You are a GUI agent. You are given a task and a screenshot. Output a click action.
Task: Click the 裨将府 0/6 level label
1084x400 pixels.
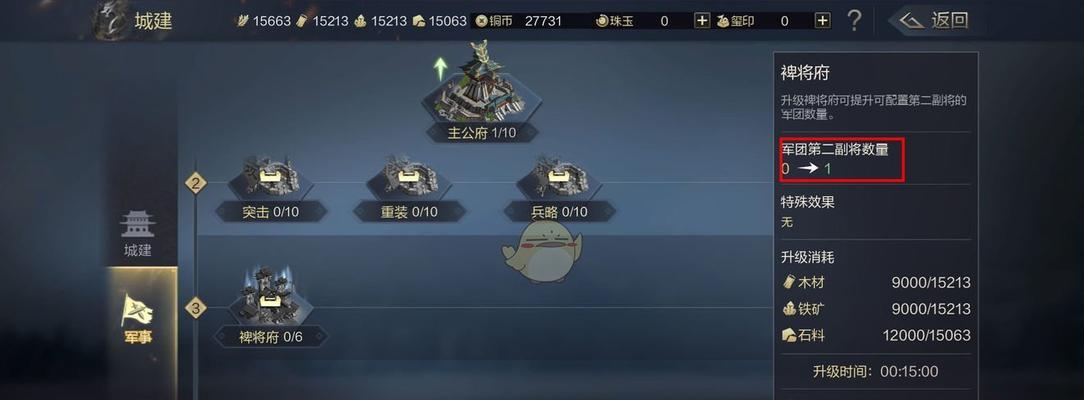tap(270, 337)
